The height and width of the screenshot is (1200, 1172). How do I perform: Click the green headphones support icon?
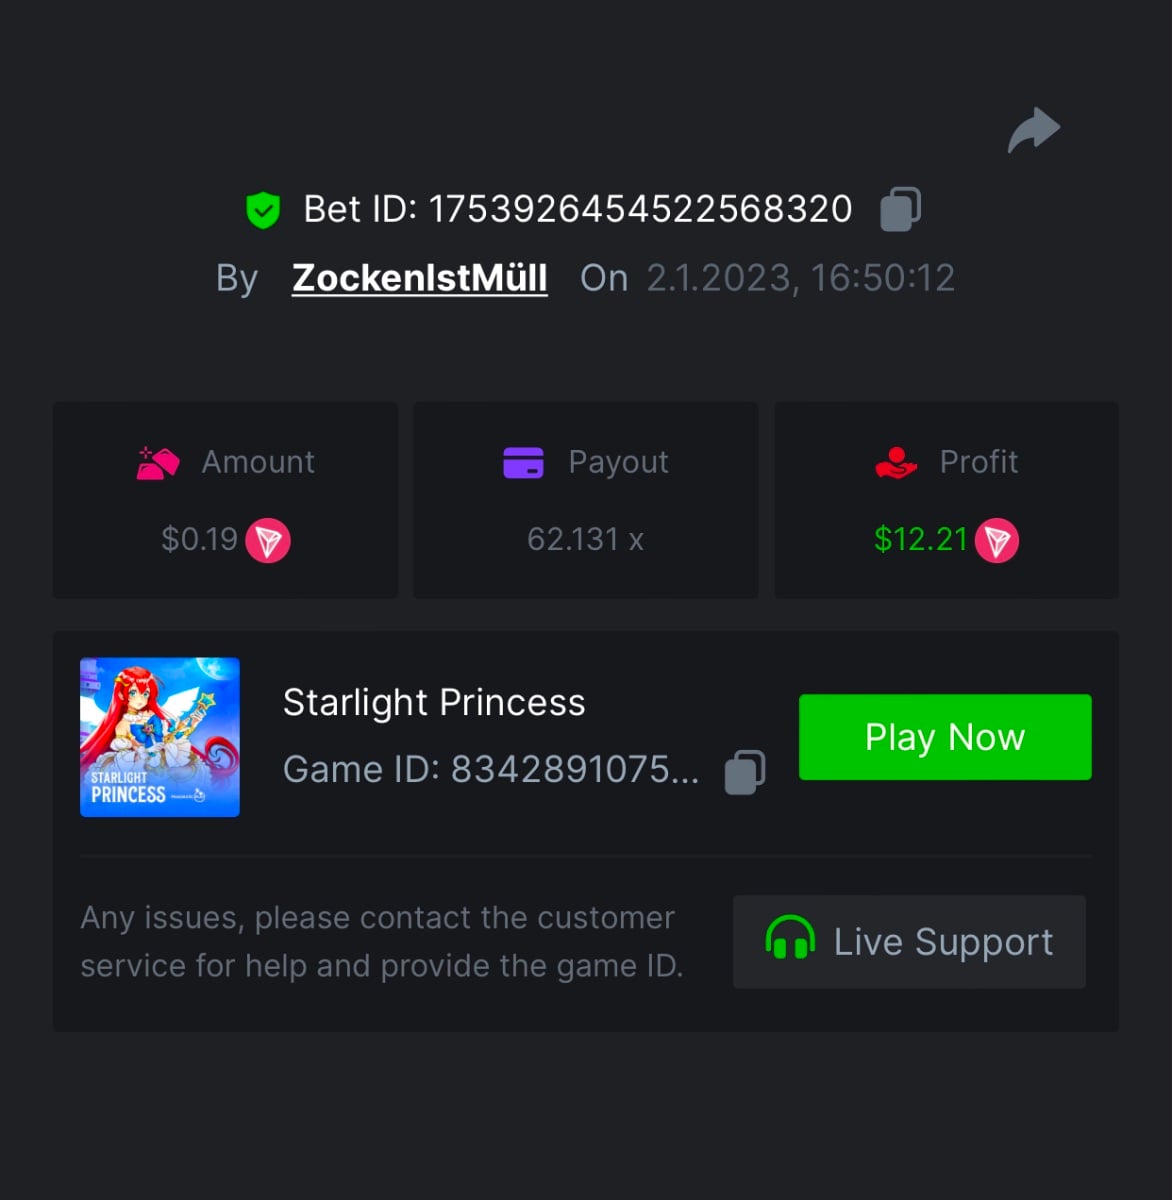[x=790, y=940]
